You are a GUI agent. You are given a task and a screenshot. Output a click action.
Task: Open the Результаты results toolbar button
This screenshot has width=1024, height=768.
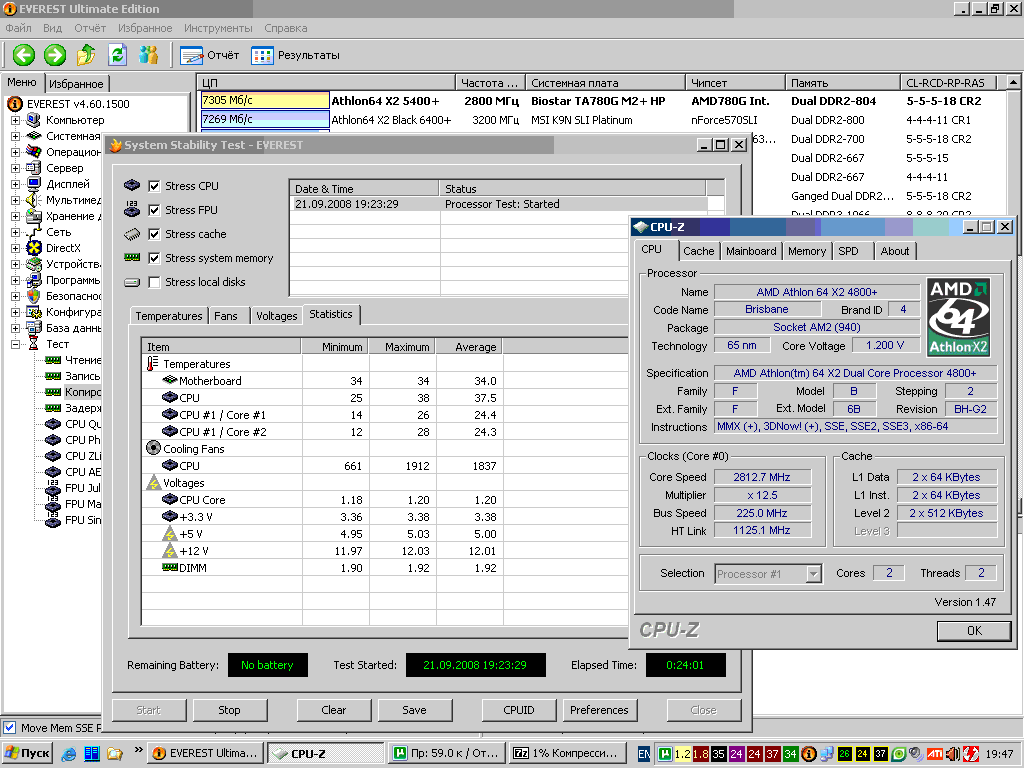tap(295, 56)
